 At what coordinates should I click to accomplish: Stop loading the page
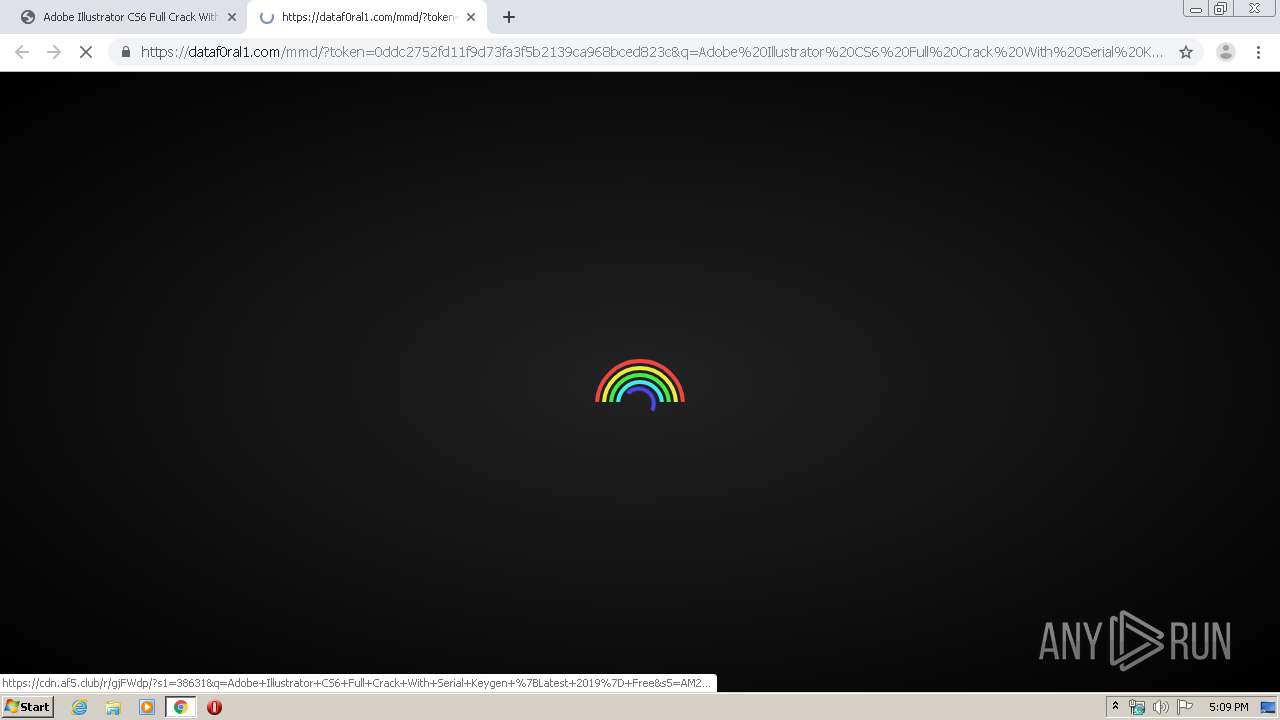pos(86,52)
